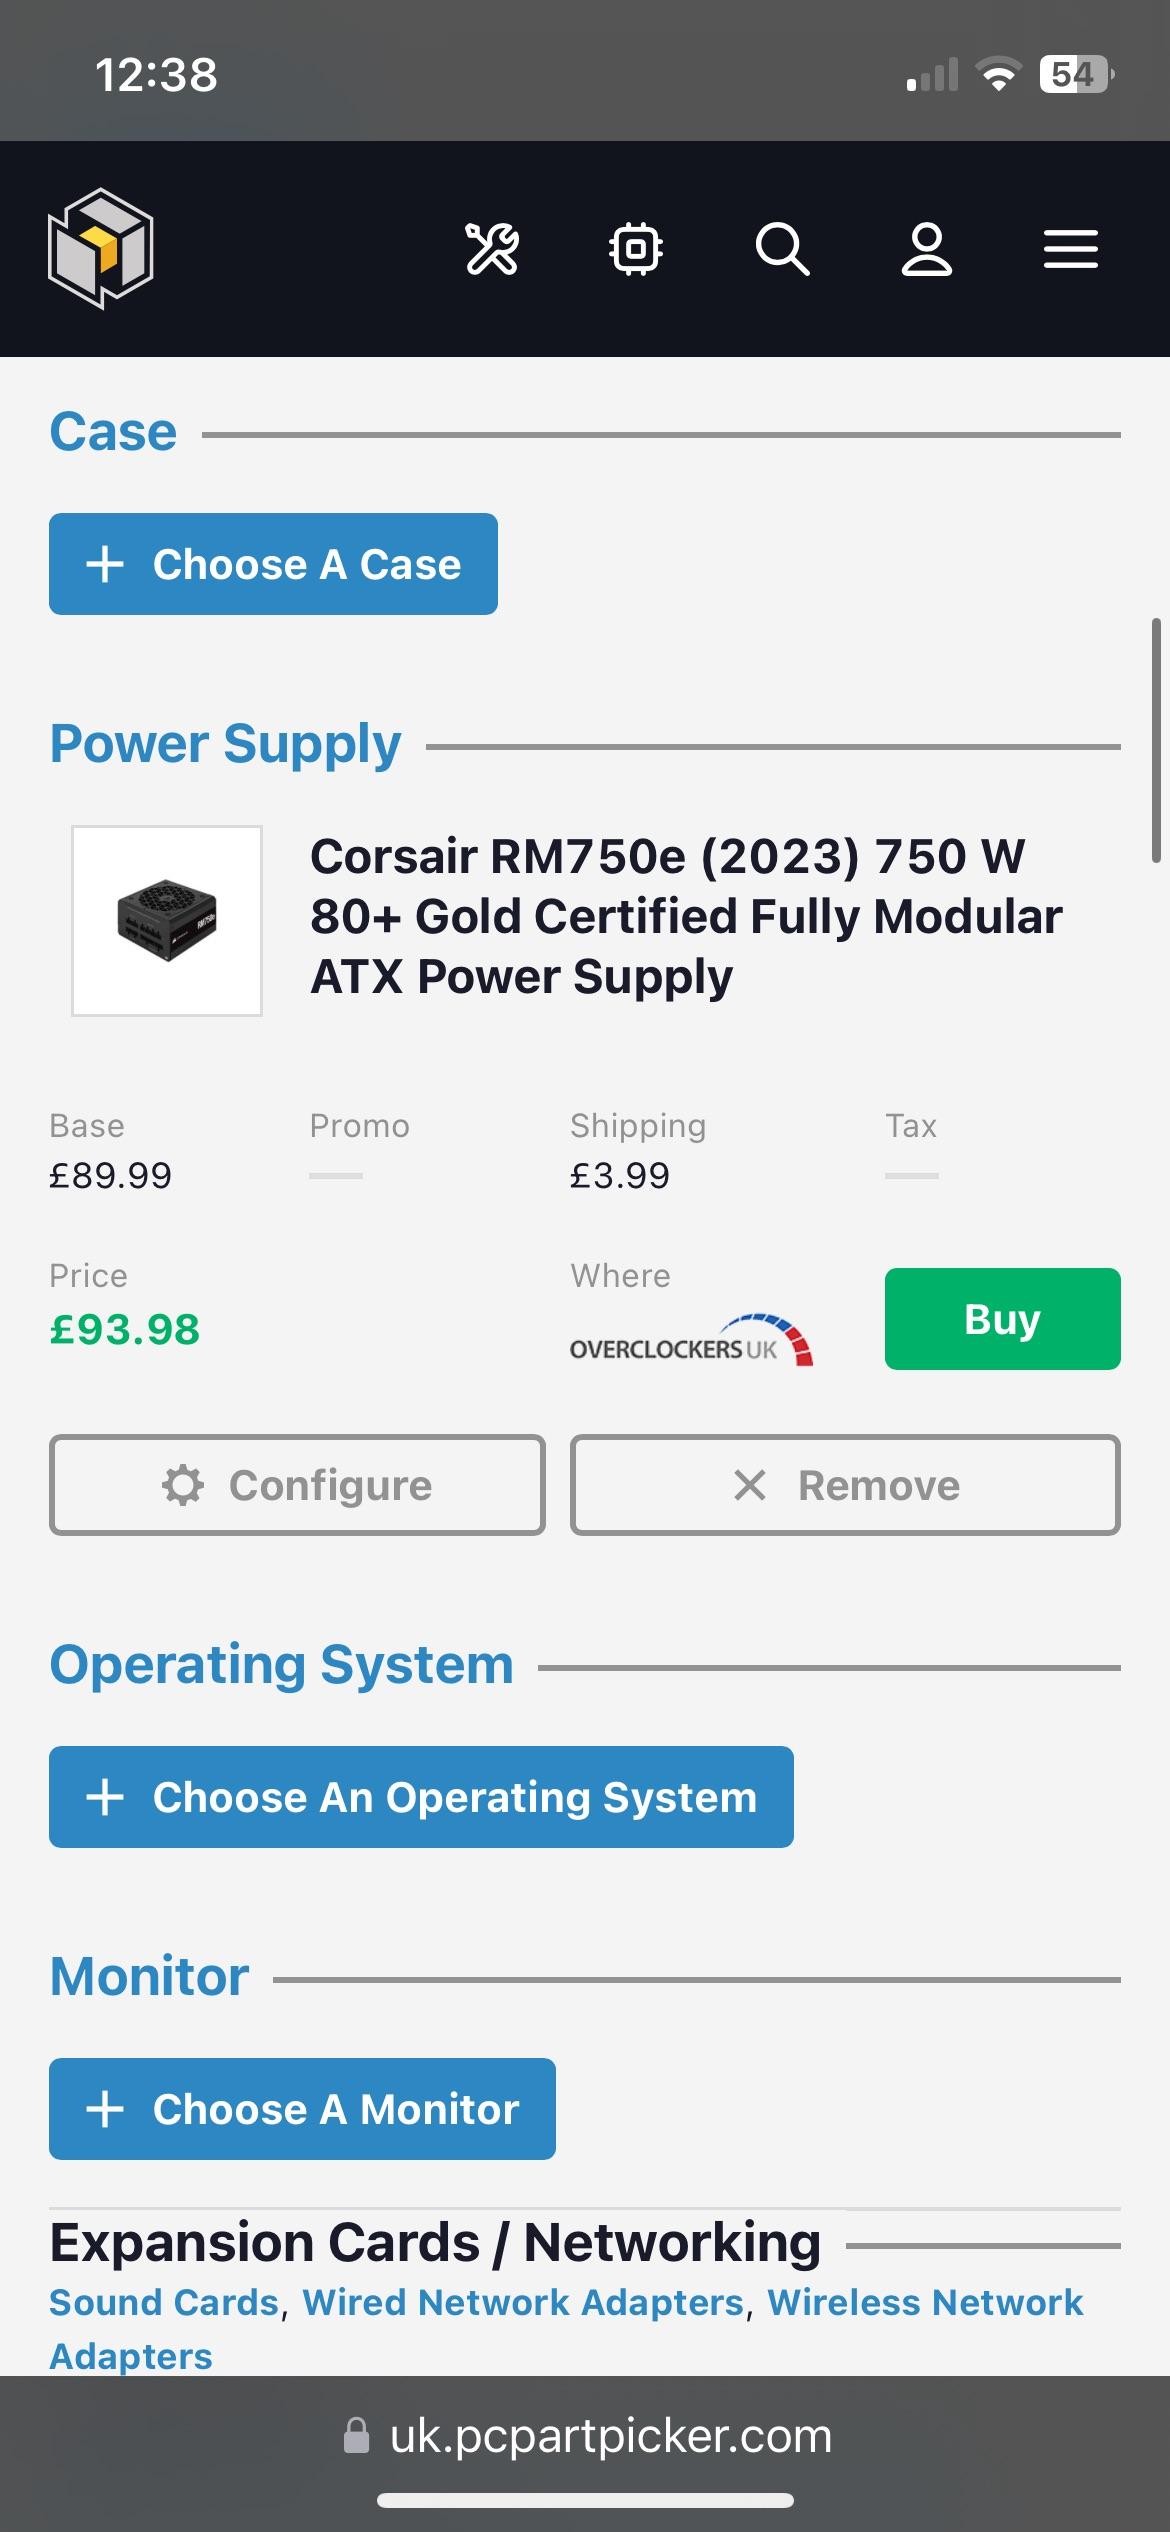Open Wireless Network Adapters link
This screenshot has height=2532, width=1170.
point(925,2302)
